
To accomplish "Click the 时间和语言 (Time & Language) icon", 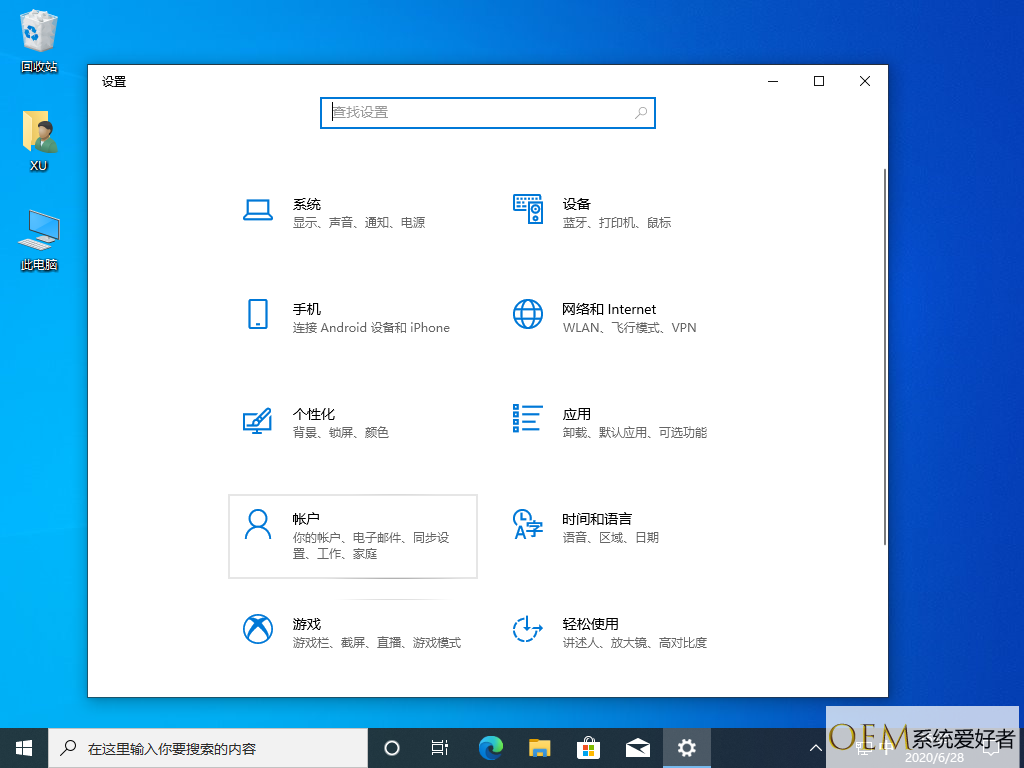I will [527, 524].
